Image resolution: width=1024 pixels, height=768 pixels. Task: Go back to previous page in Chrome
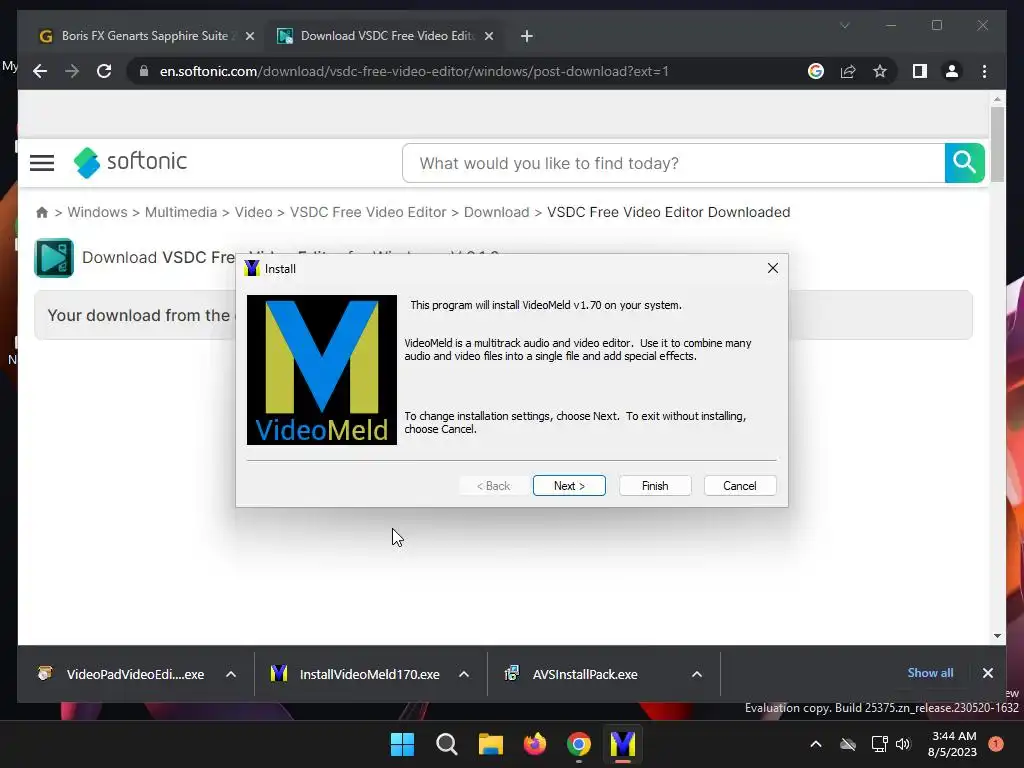pyautogui.click(x=40, y=71)
